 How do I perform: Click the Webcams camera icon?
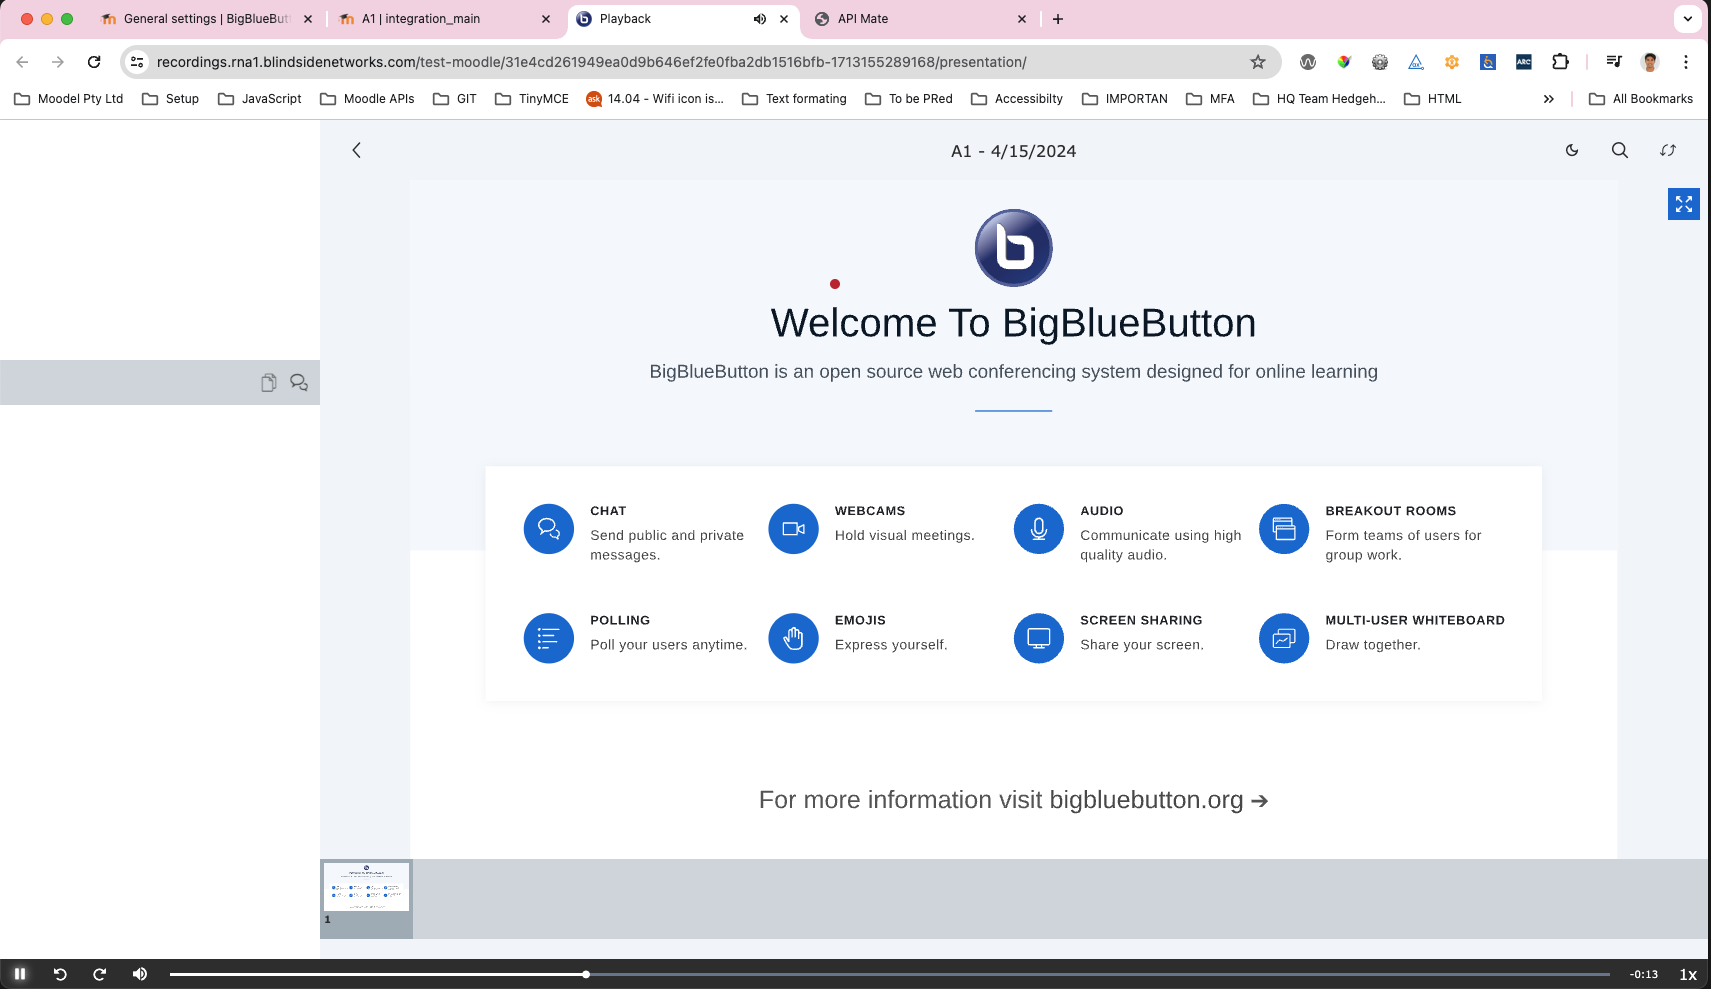pyautogui.click(x=794, y=529)
